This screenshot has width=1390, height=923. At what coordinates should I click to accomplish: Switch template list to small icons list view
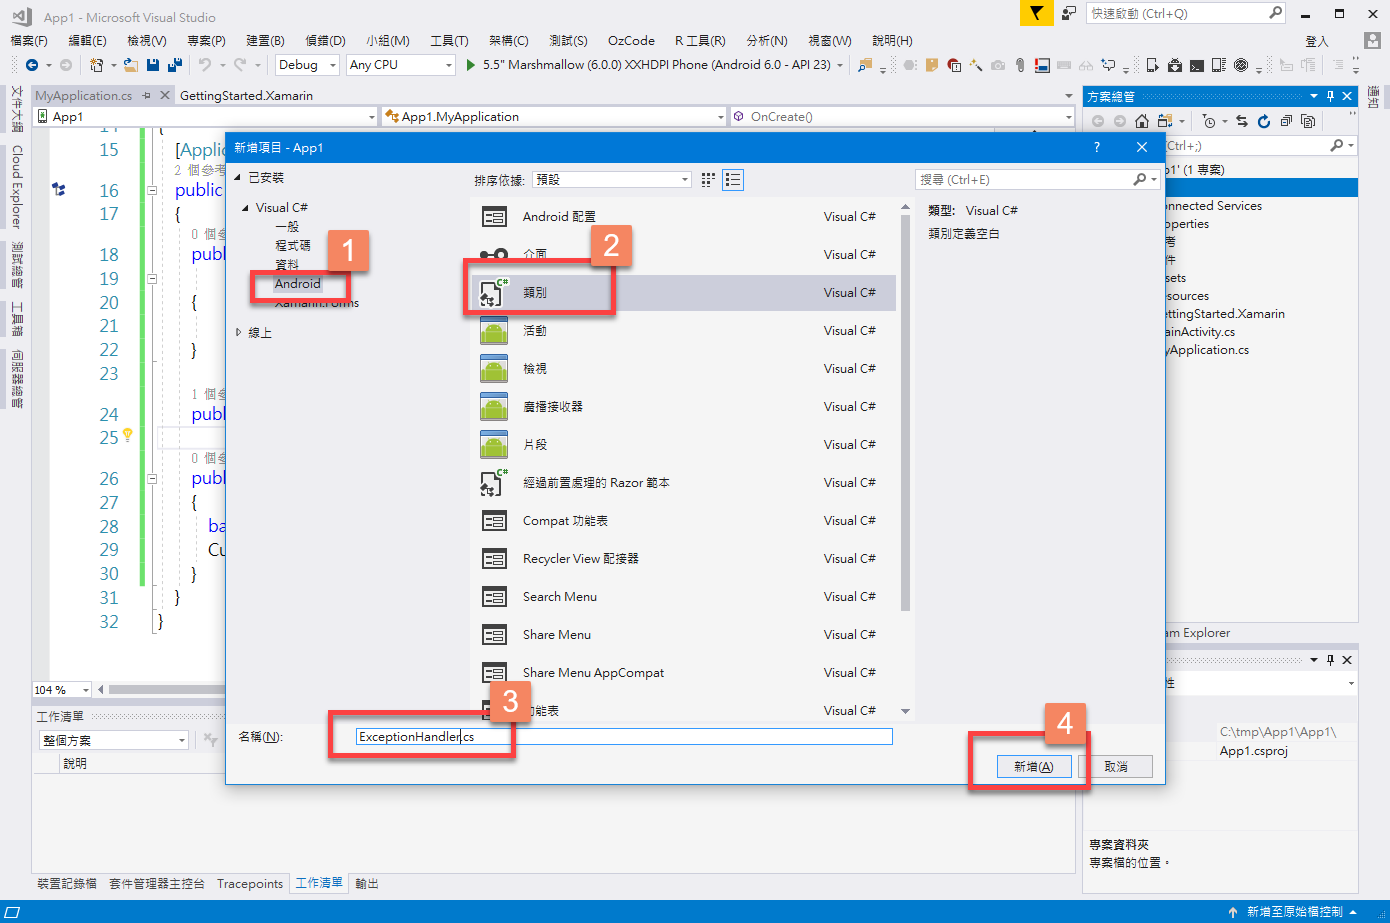733,180
